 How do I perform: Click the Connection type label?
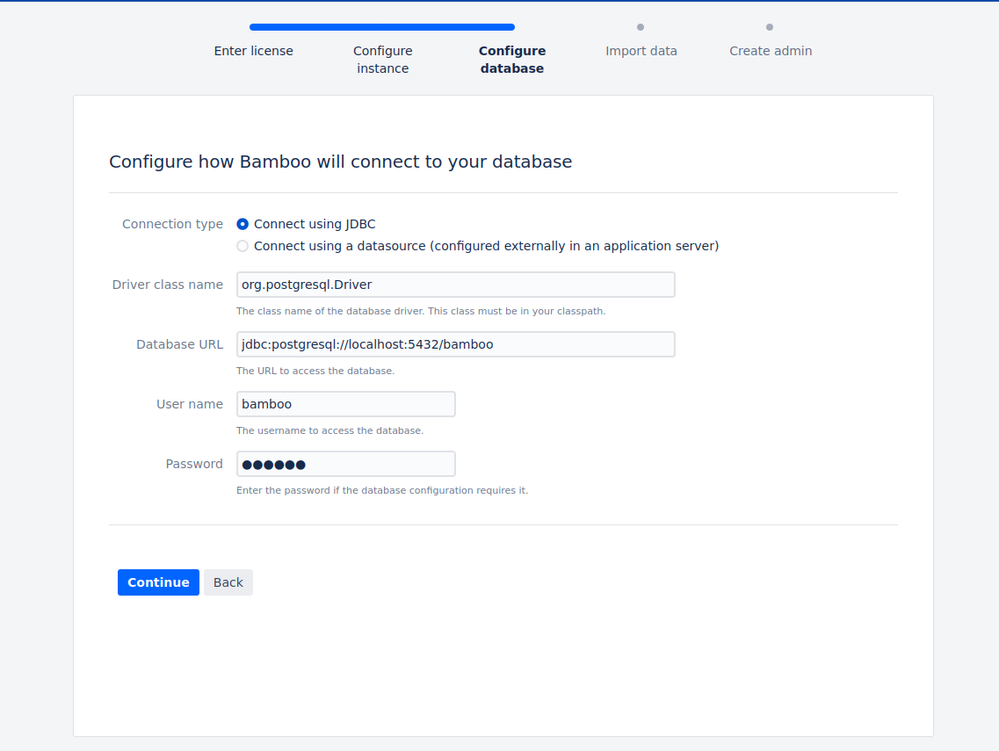(x=173, y=224)
